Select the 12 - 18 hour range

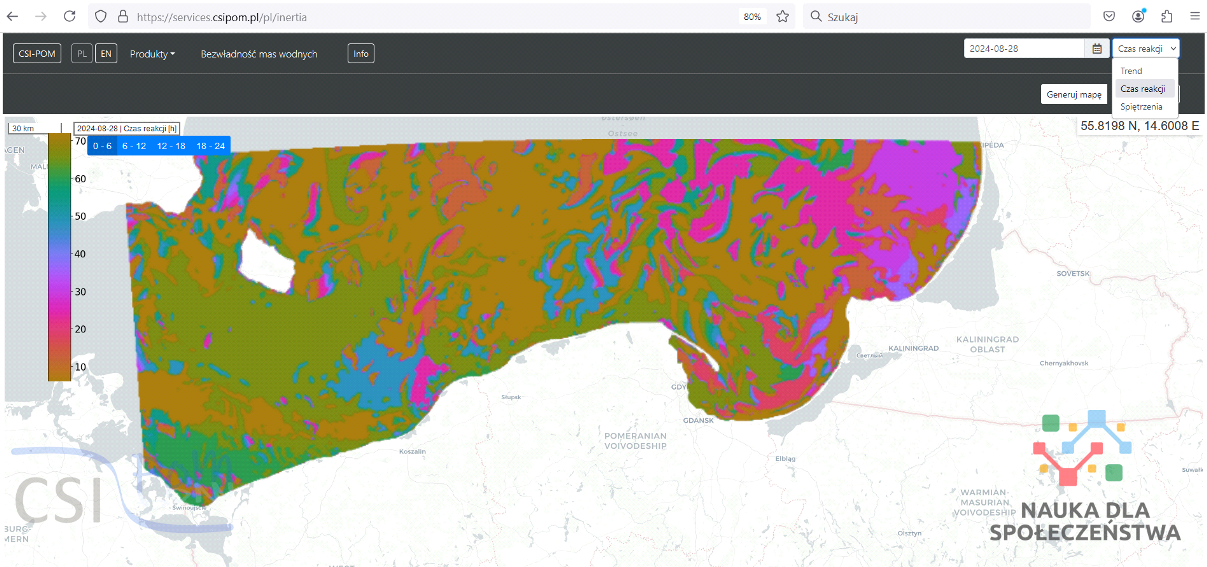[x=171, y=146]
